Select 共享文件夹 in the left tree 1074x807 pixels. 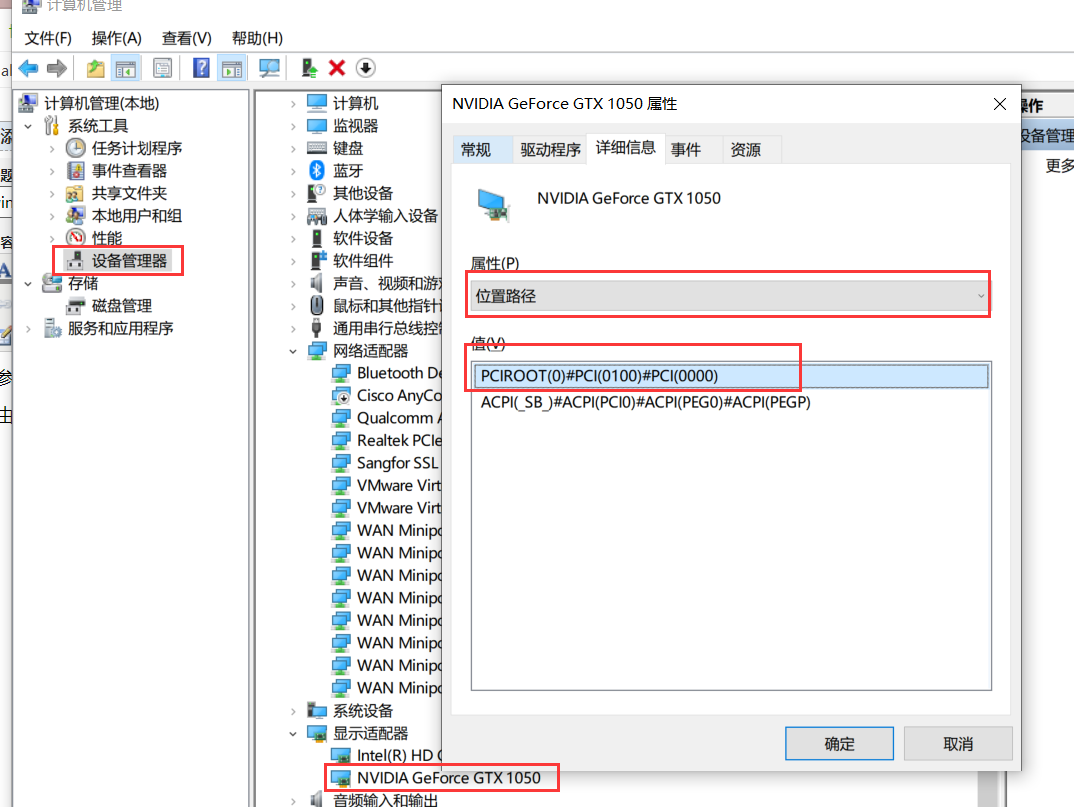point(129,193)
